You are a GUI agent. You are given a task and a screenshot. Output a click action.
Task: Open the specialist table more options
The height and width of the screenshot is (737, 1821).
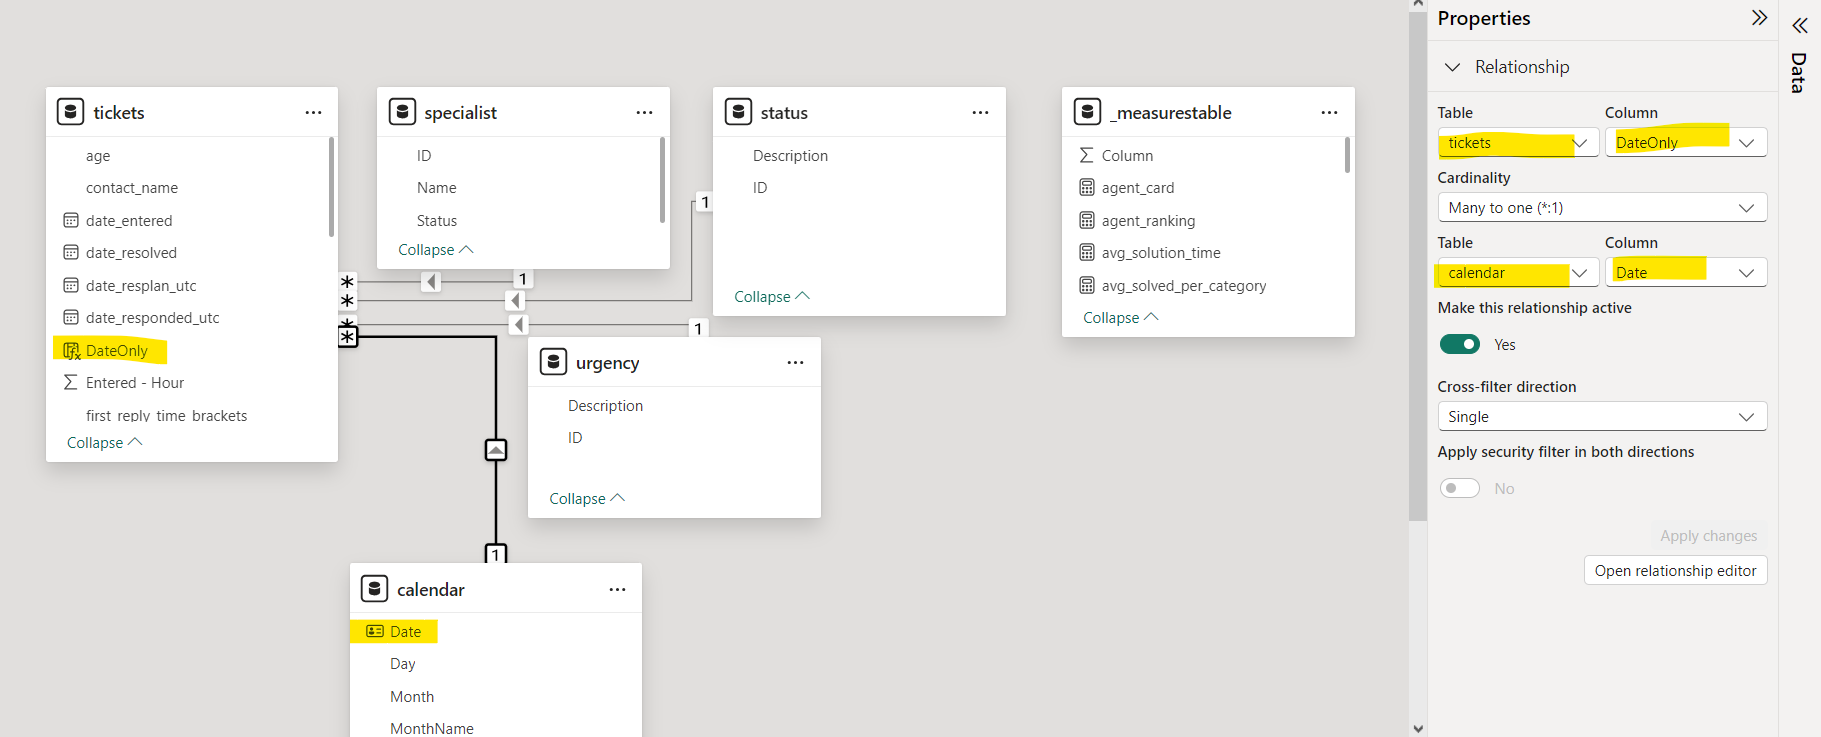[x=644, y=113]
